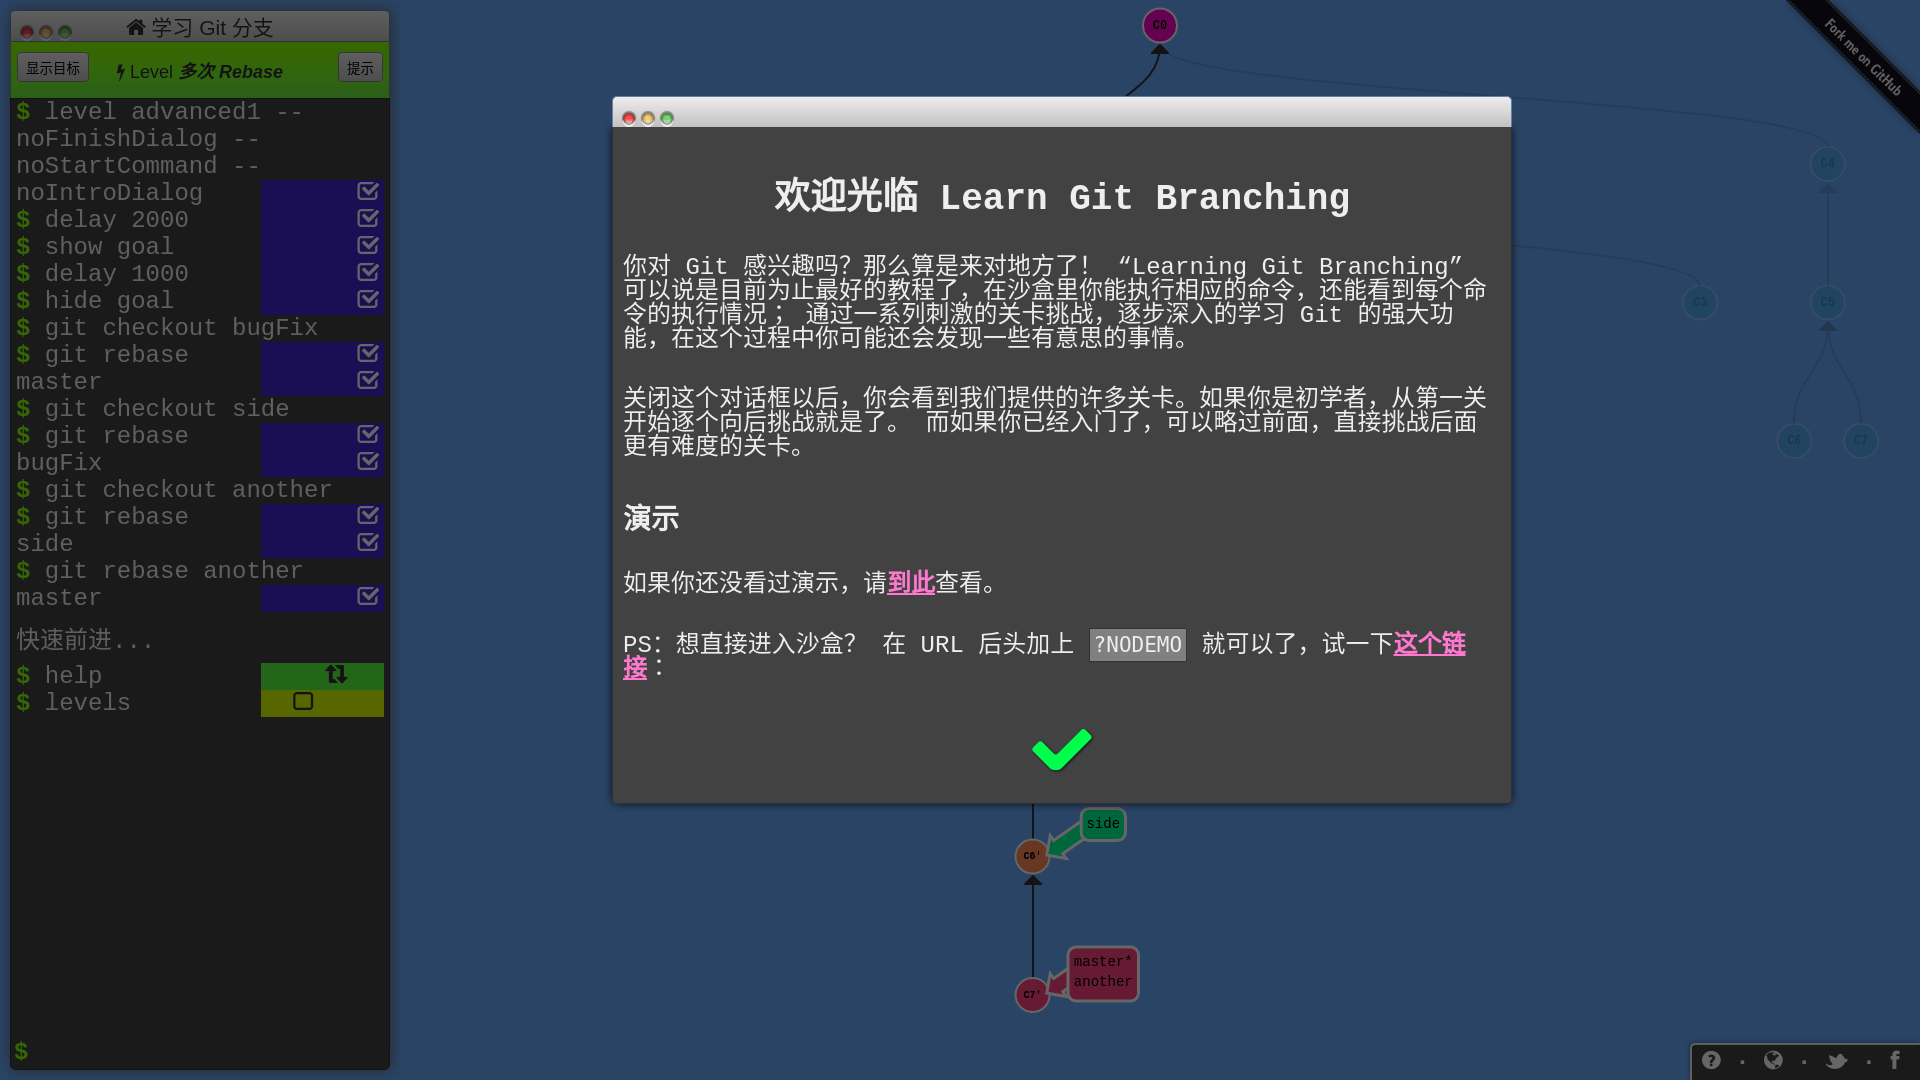1920x1080 pixels.
Task: Click the help question mark icon
Action: (1712, 1060)
